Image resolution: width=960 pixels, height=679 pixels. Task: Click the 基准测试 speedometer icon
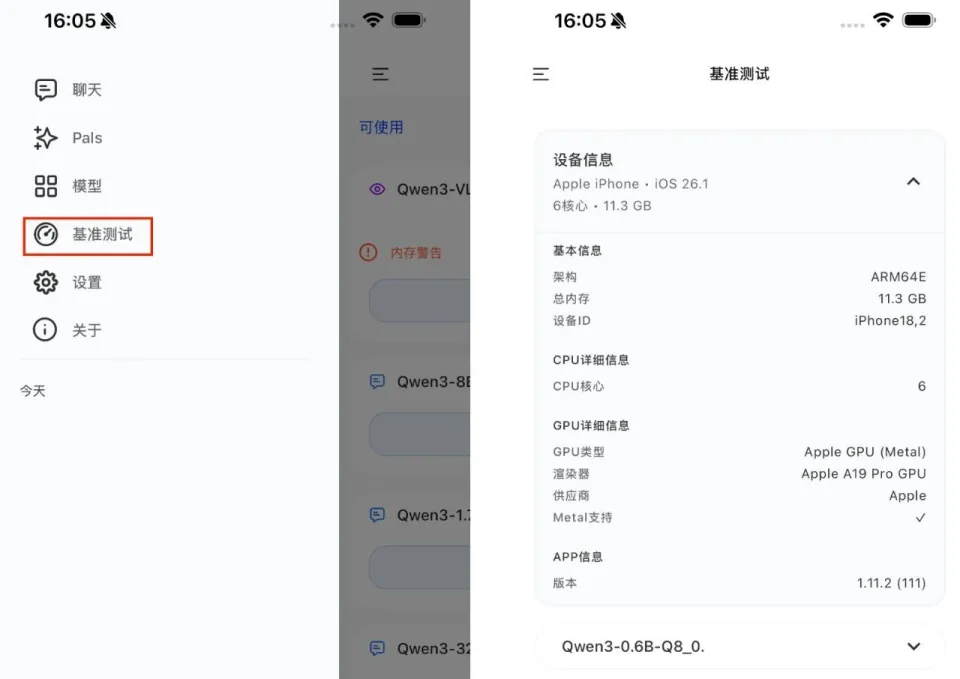[45, 234]
